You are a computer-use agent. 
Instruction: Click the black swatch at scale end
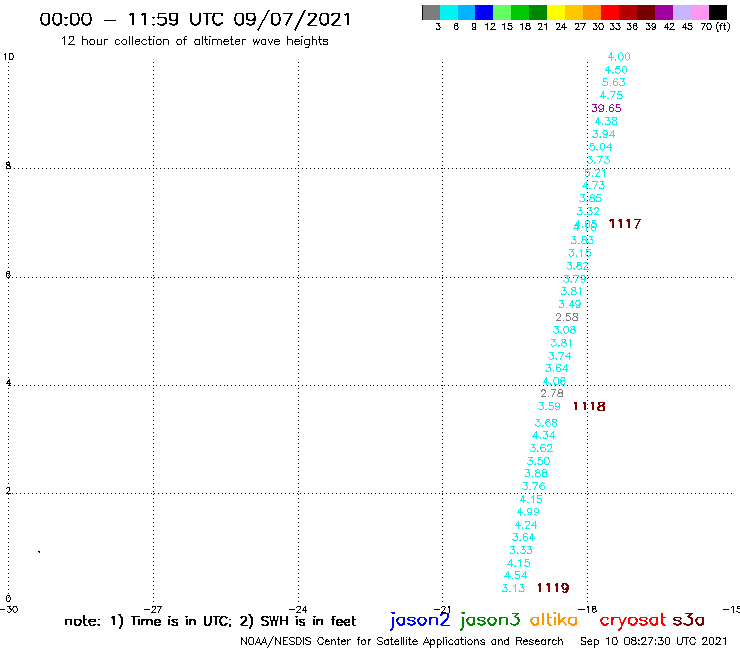pyautogui.click(x=717, y=12)
